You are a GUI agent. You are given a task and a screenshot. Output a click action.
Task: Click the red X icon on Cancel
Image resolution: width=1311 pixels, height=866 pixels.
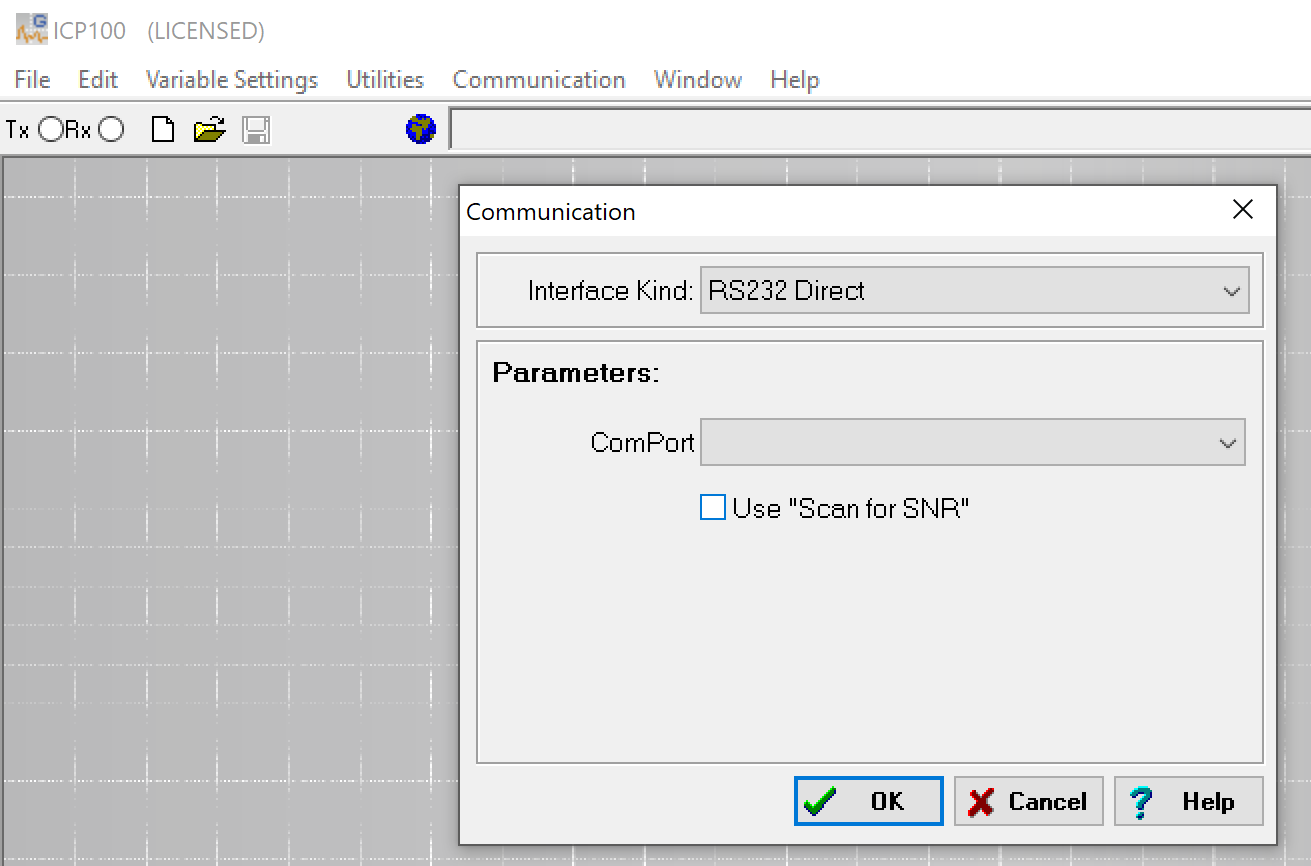[976, 800]
